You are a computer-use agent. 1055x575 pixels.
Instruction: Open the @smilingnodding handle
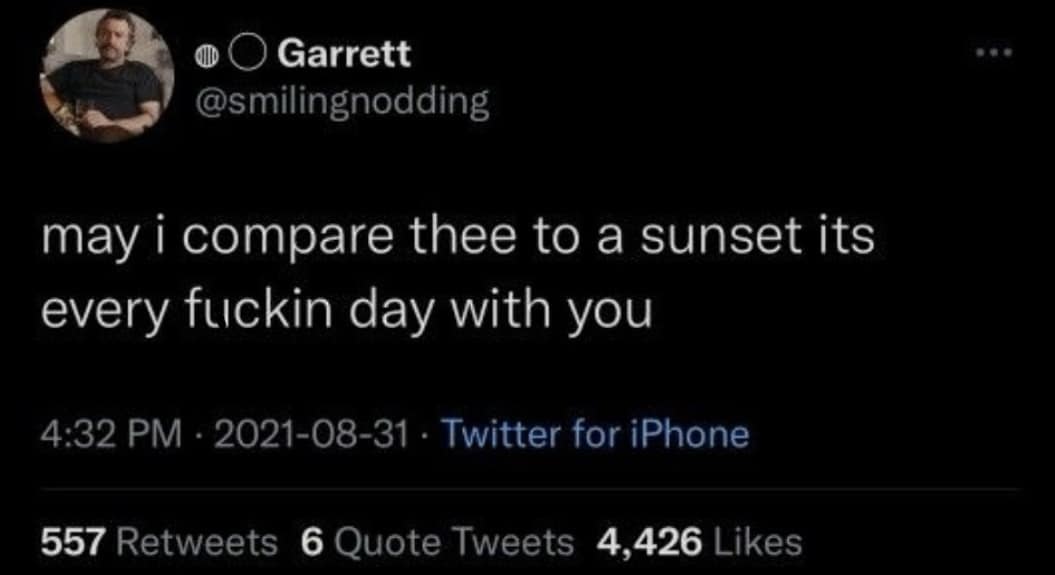pyautogui.click(x=345, y=101)
